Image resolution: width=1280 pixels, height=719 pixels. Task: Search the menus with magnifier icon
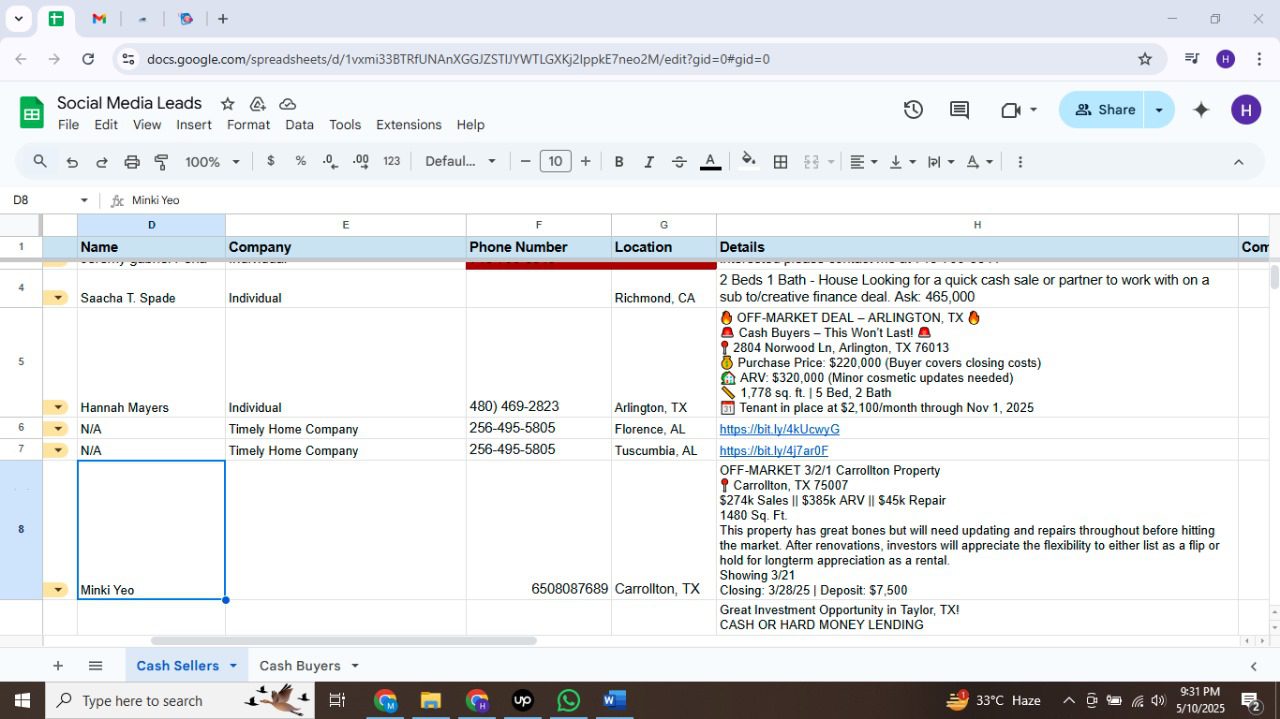[x=40, y=162]
